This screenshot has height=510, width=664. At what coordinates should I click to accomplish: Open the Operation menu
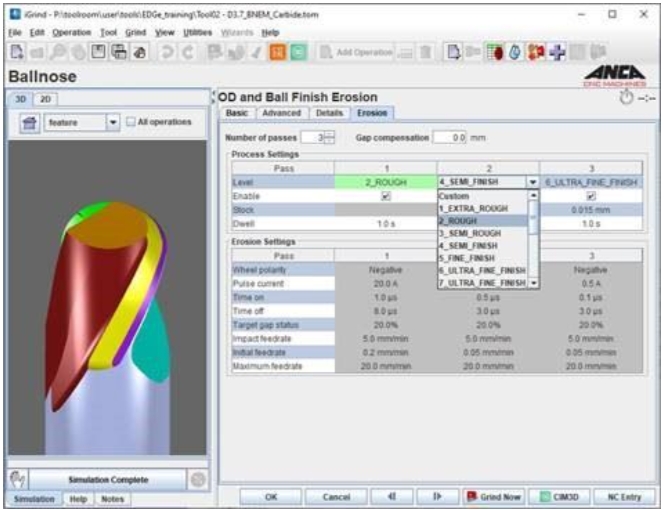pos(72,33)
